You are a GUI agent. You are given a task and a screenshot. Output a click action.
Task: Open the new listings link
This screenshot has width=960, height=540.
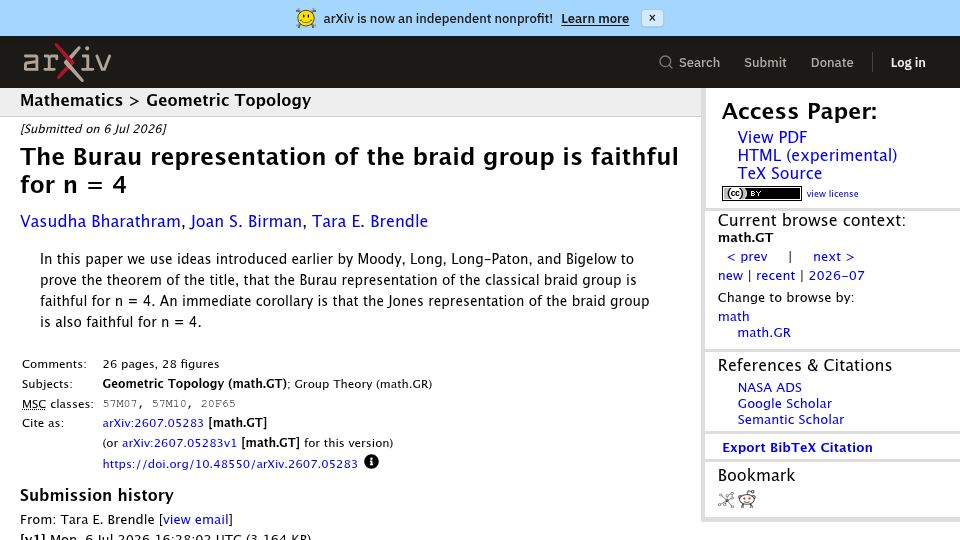730,276
